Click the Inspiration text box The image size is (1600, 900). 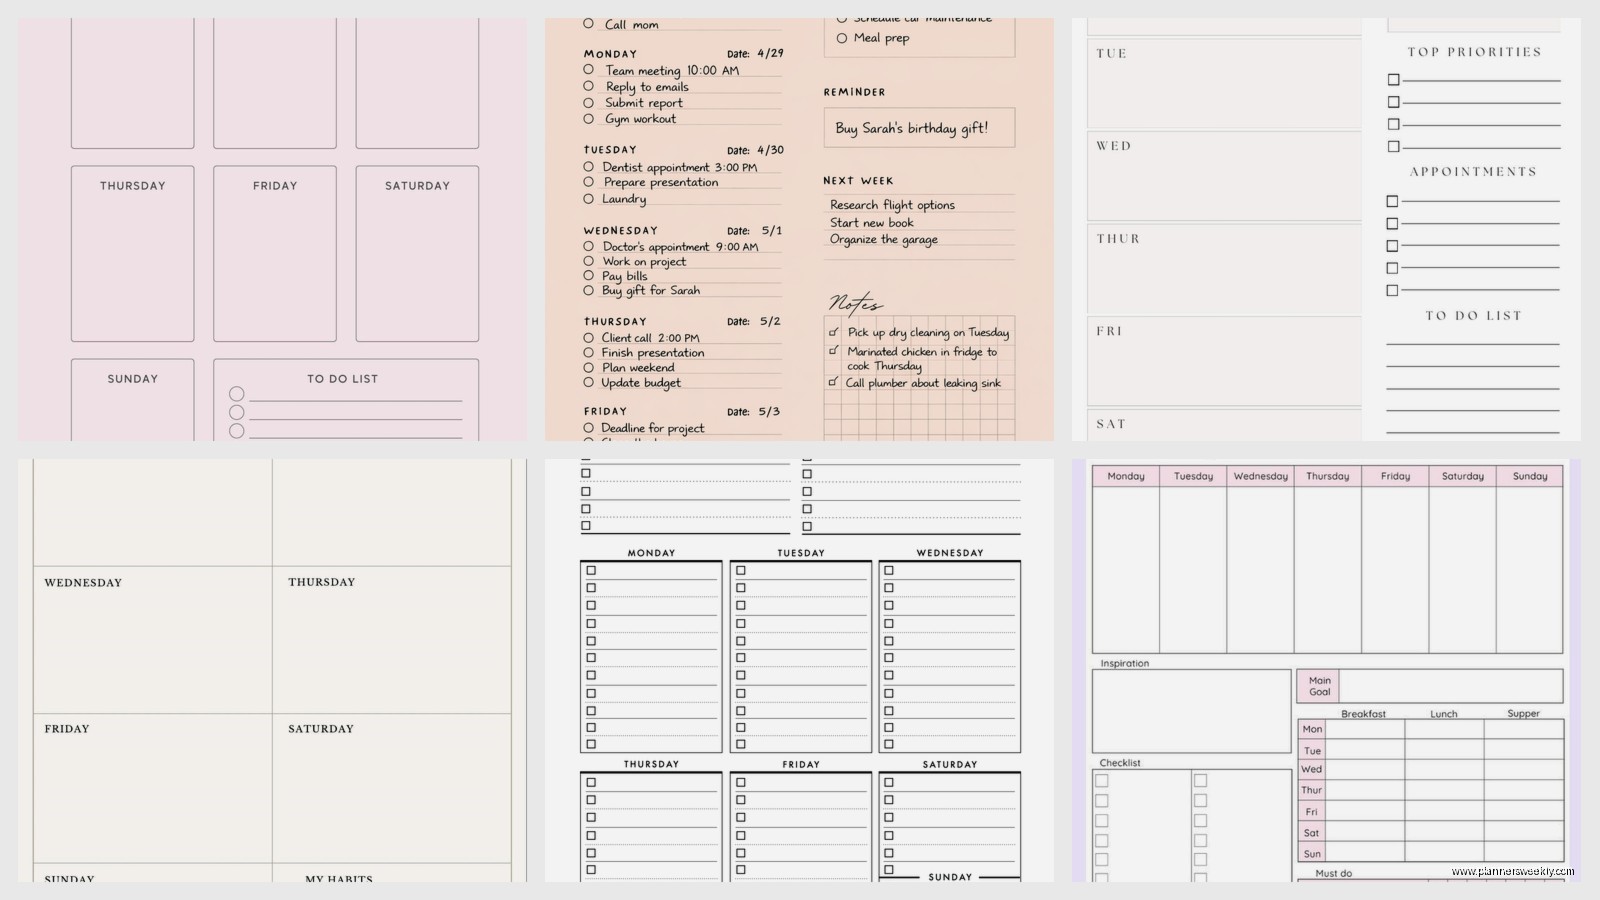1190,712
